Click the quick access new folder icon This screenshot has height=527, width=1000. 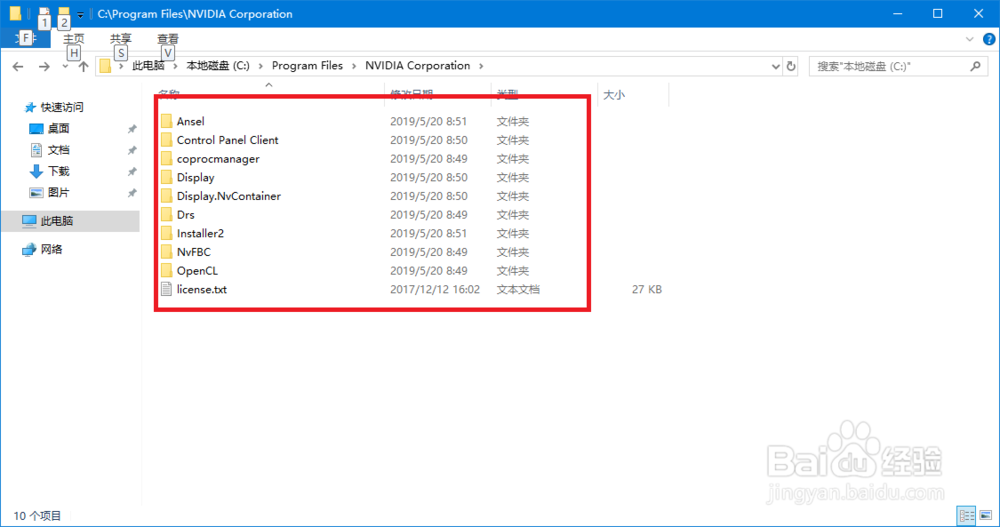(64, 13)
